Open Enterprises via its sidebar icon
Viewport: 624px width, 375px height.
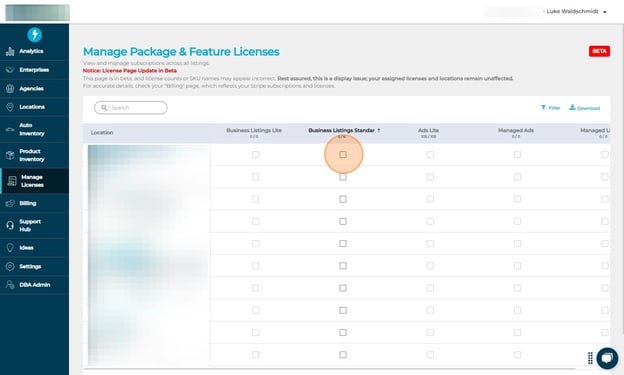coord(10,70)
